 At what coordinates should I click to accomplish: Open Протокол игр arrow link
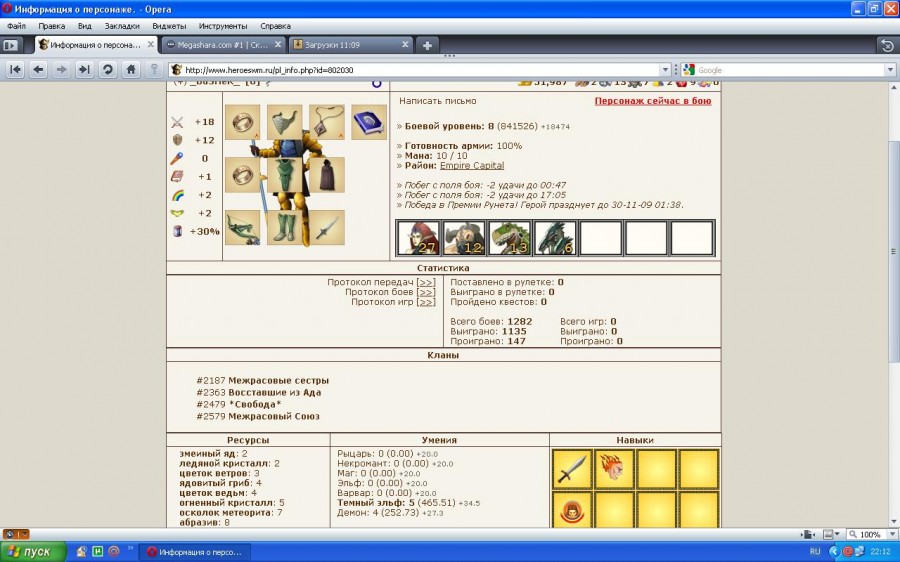pos(426,302)
